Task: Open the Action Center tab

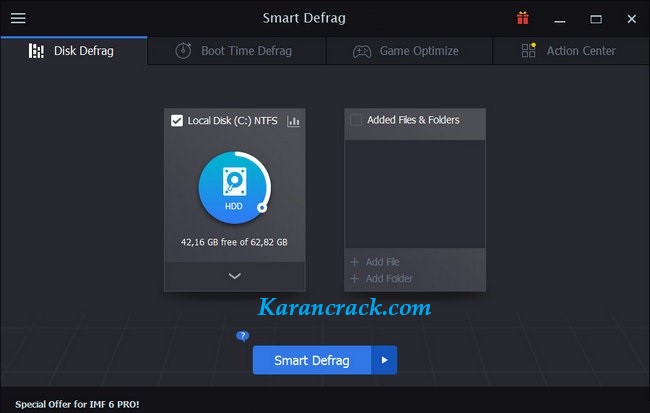Action: pos(571,51)
